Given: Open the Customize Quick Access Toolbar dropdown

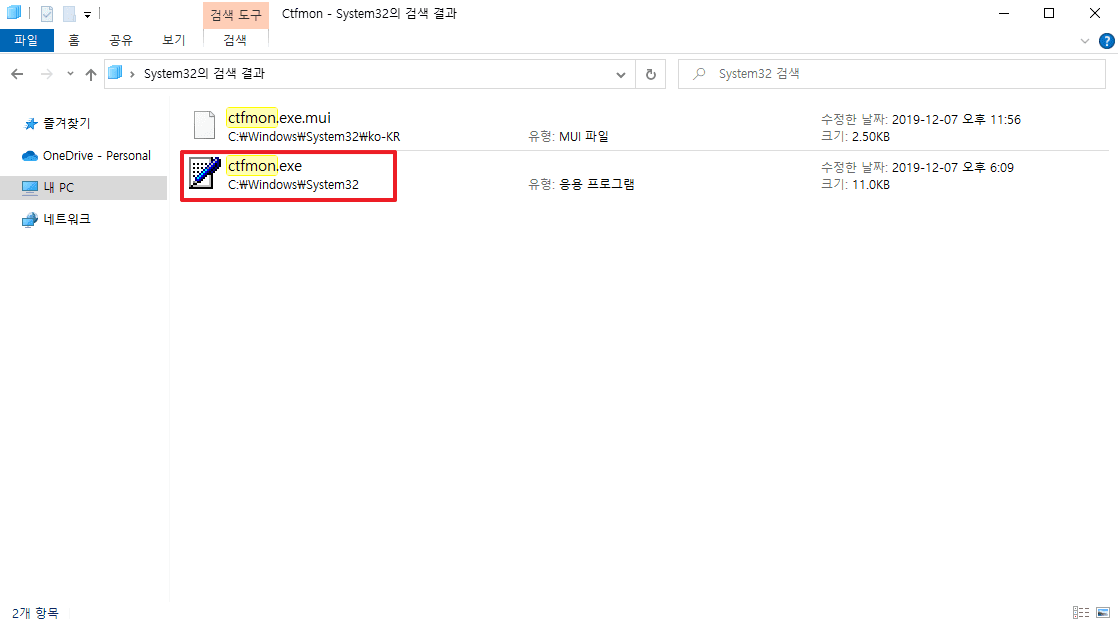Looking at the screenshot, I should tap(87, 14).
